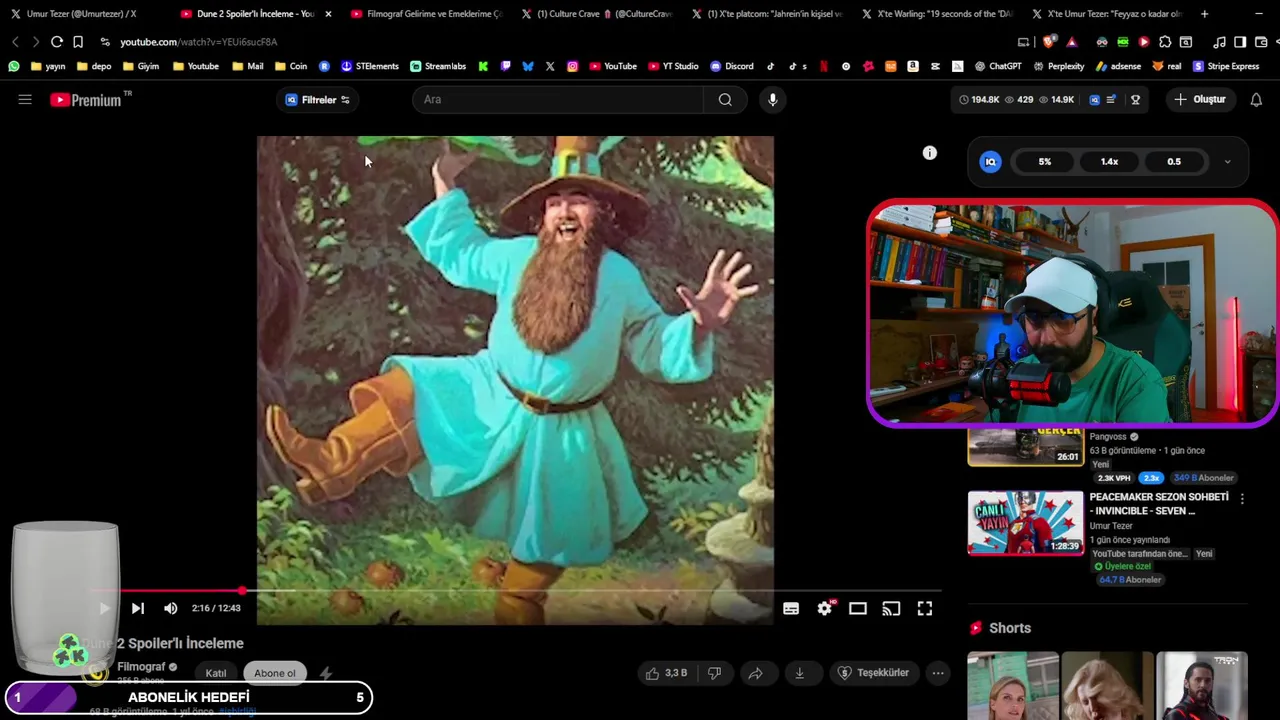
Task: Switch to X'te Warling browser tab
Action: [936, 14]
